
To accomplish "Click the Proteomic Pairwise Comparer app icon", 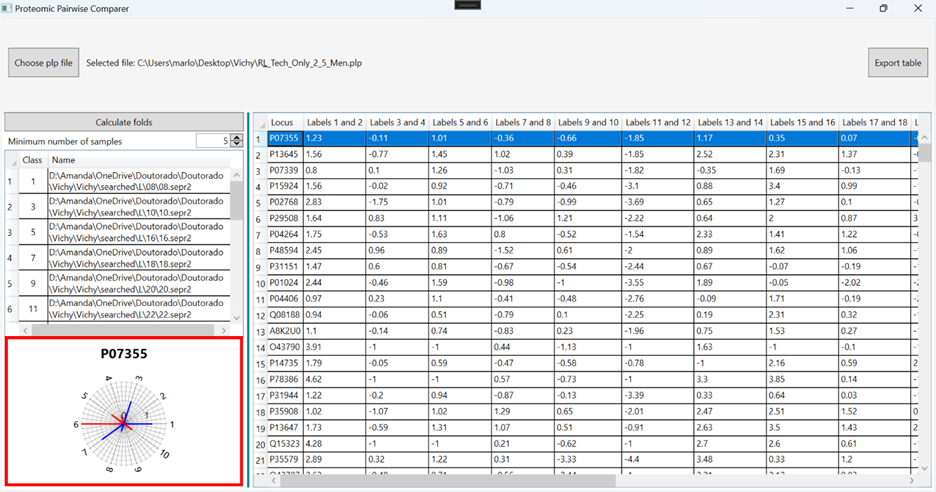I will tap(7, 8).
